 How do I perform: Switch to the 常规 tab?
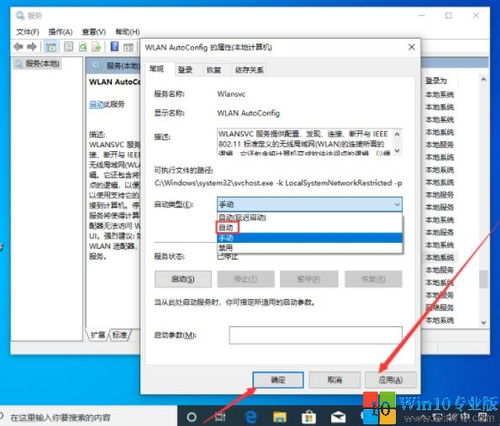(x=157, y=69)
